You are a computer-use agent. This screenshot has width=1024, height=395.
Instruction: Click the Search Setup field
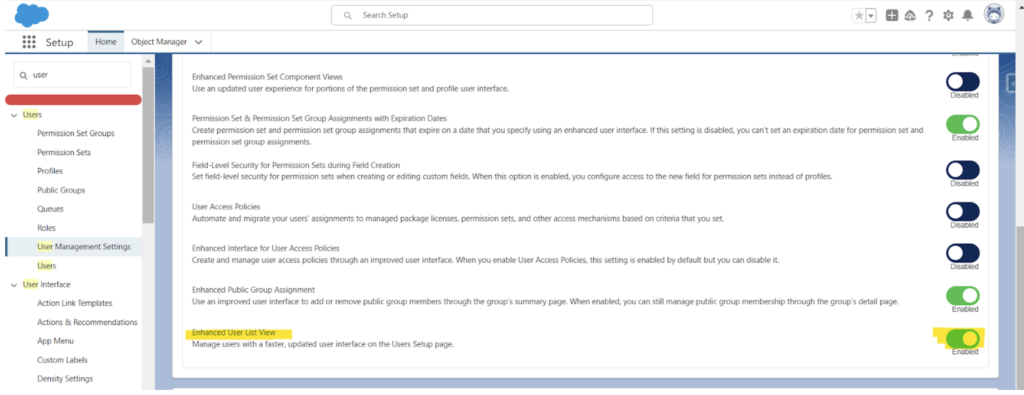[492, 15]
